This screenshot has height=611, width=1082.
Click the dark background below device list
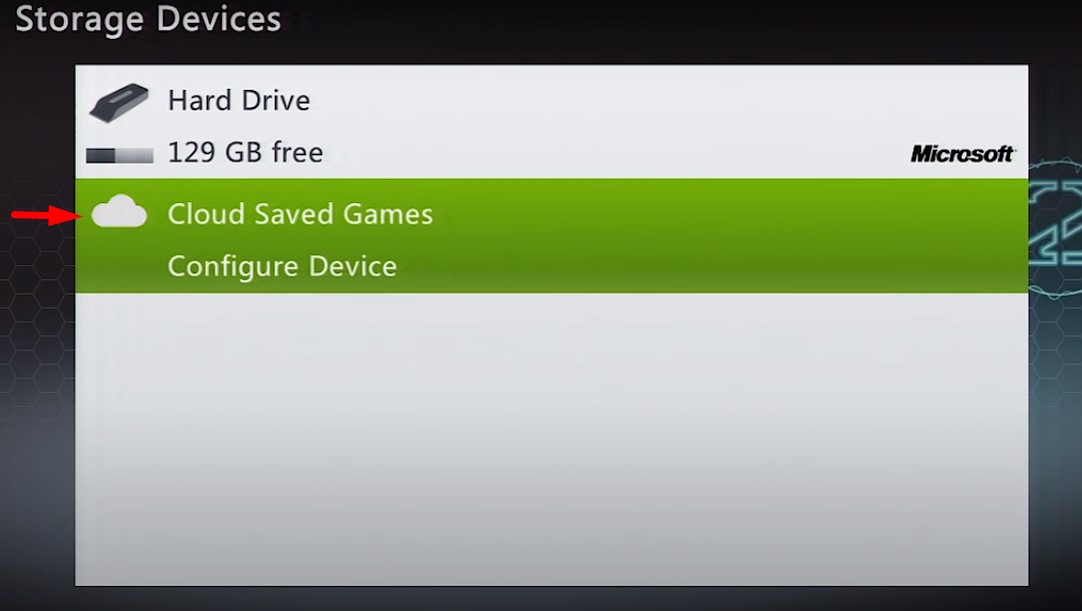(551, 599)
